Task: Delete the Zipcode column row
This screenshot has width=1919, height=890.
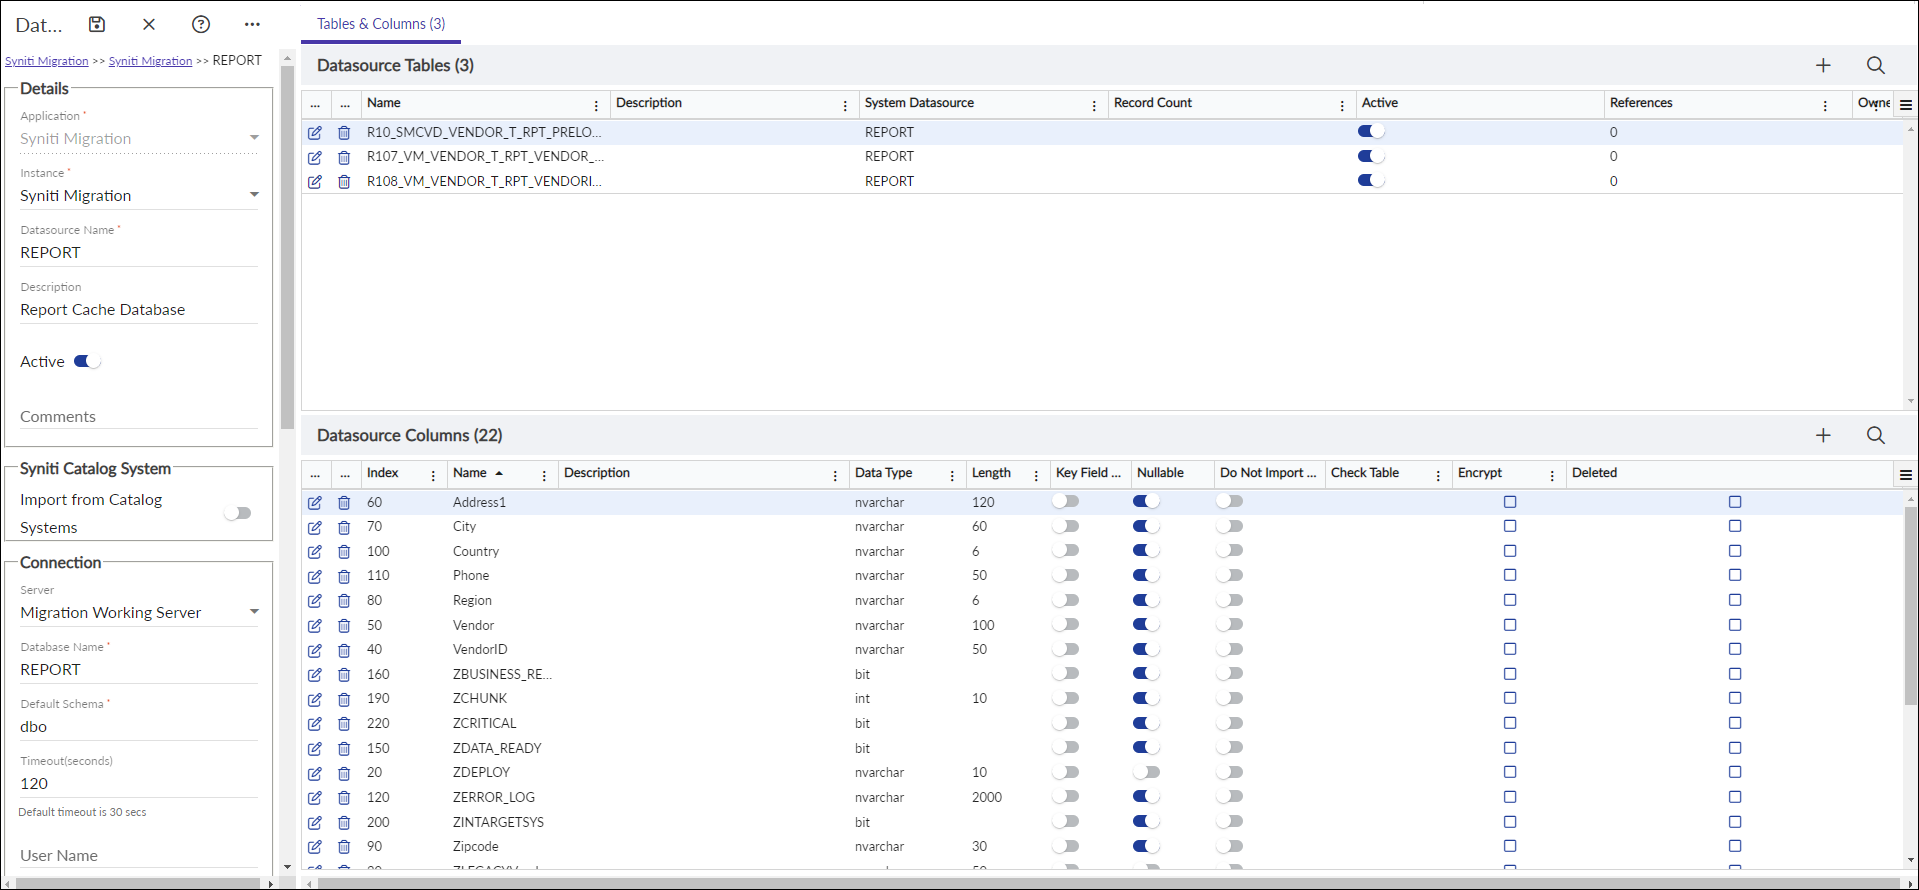Action: coord(344,847)
